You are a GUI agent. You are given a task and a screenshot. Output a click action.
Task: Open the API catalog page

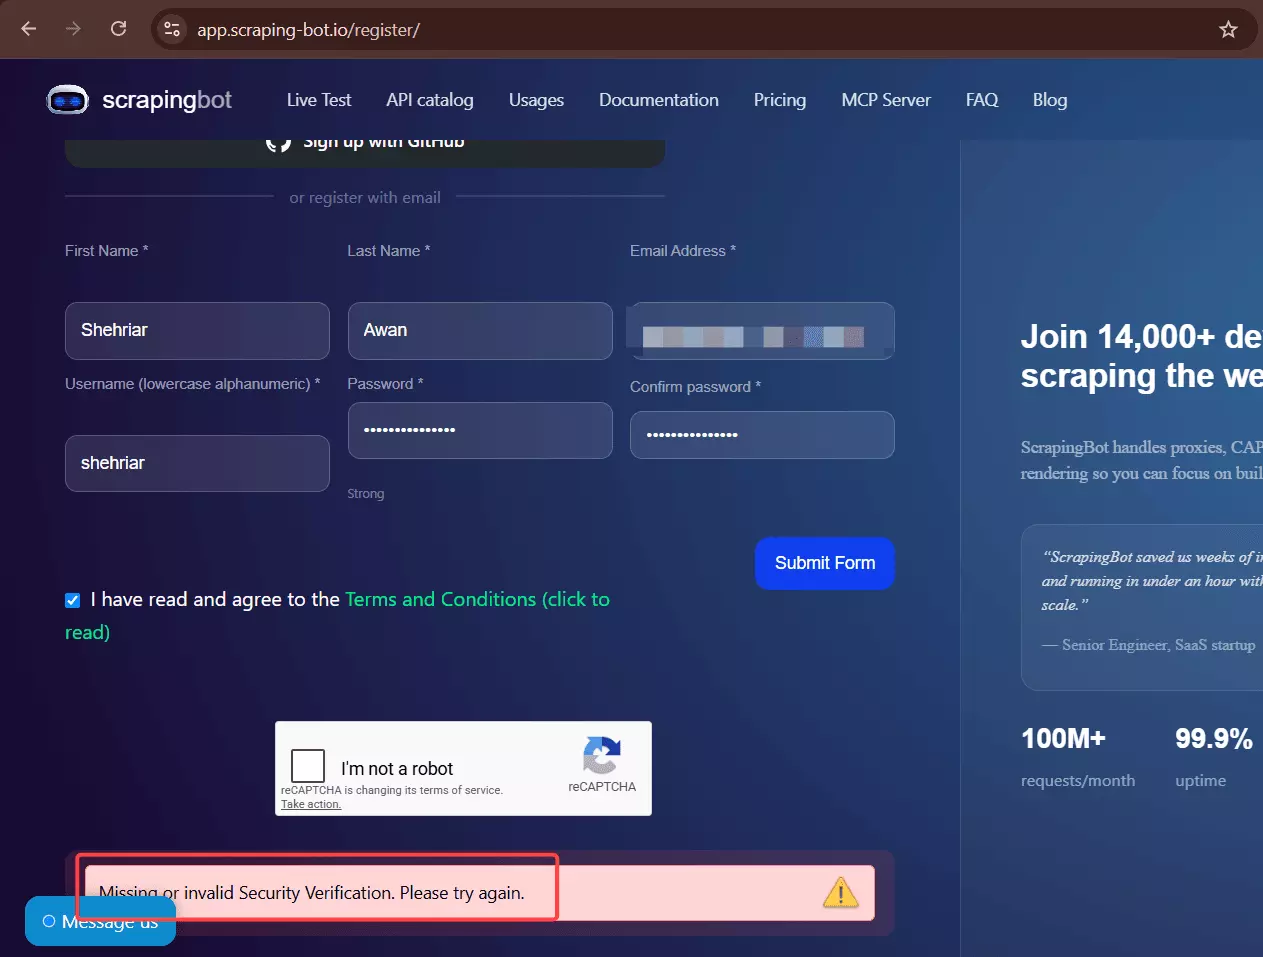tap(430, 100)
